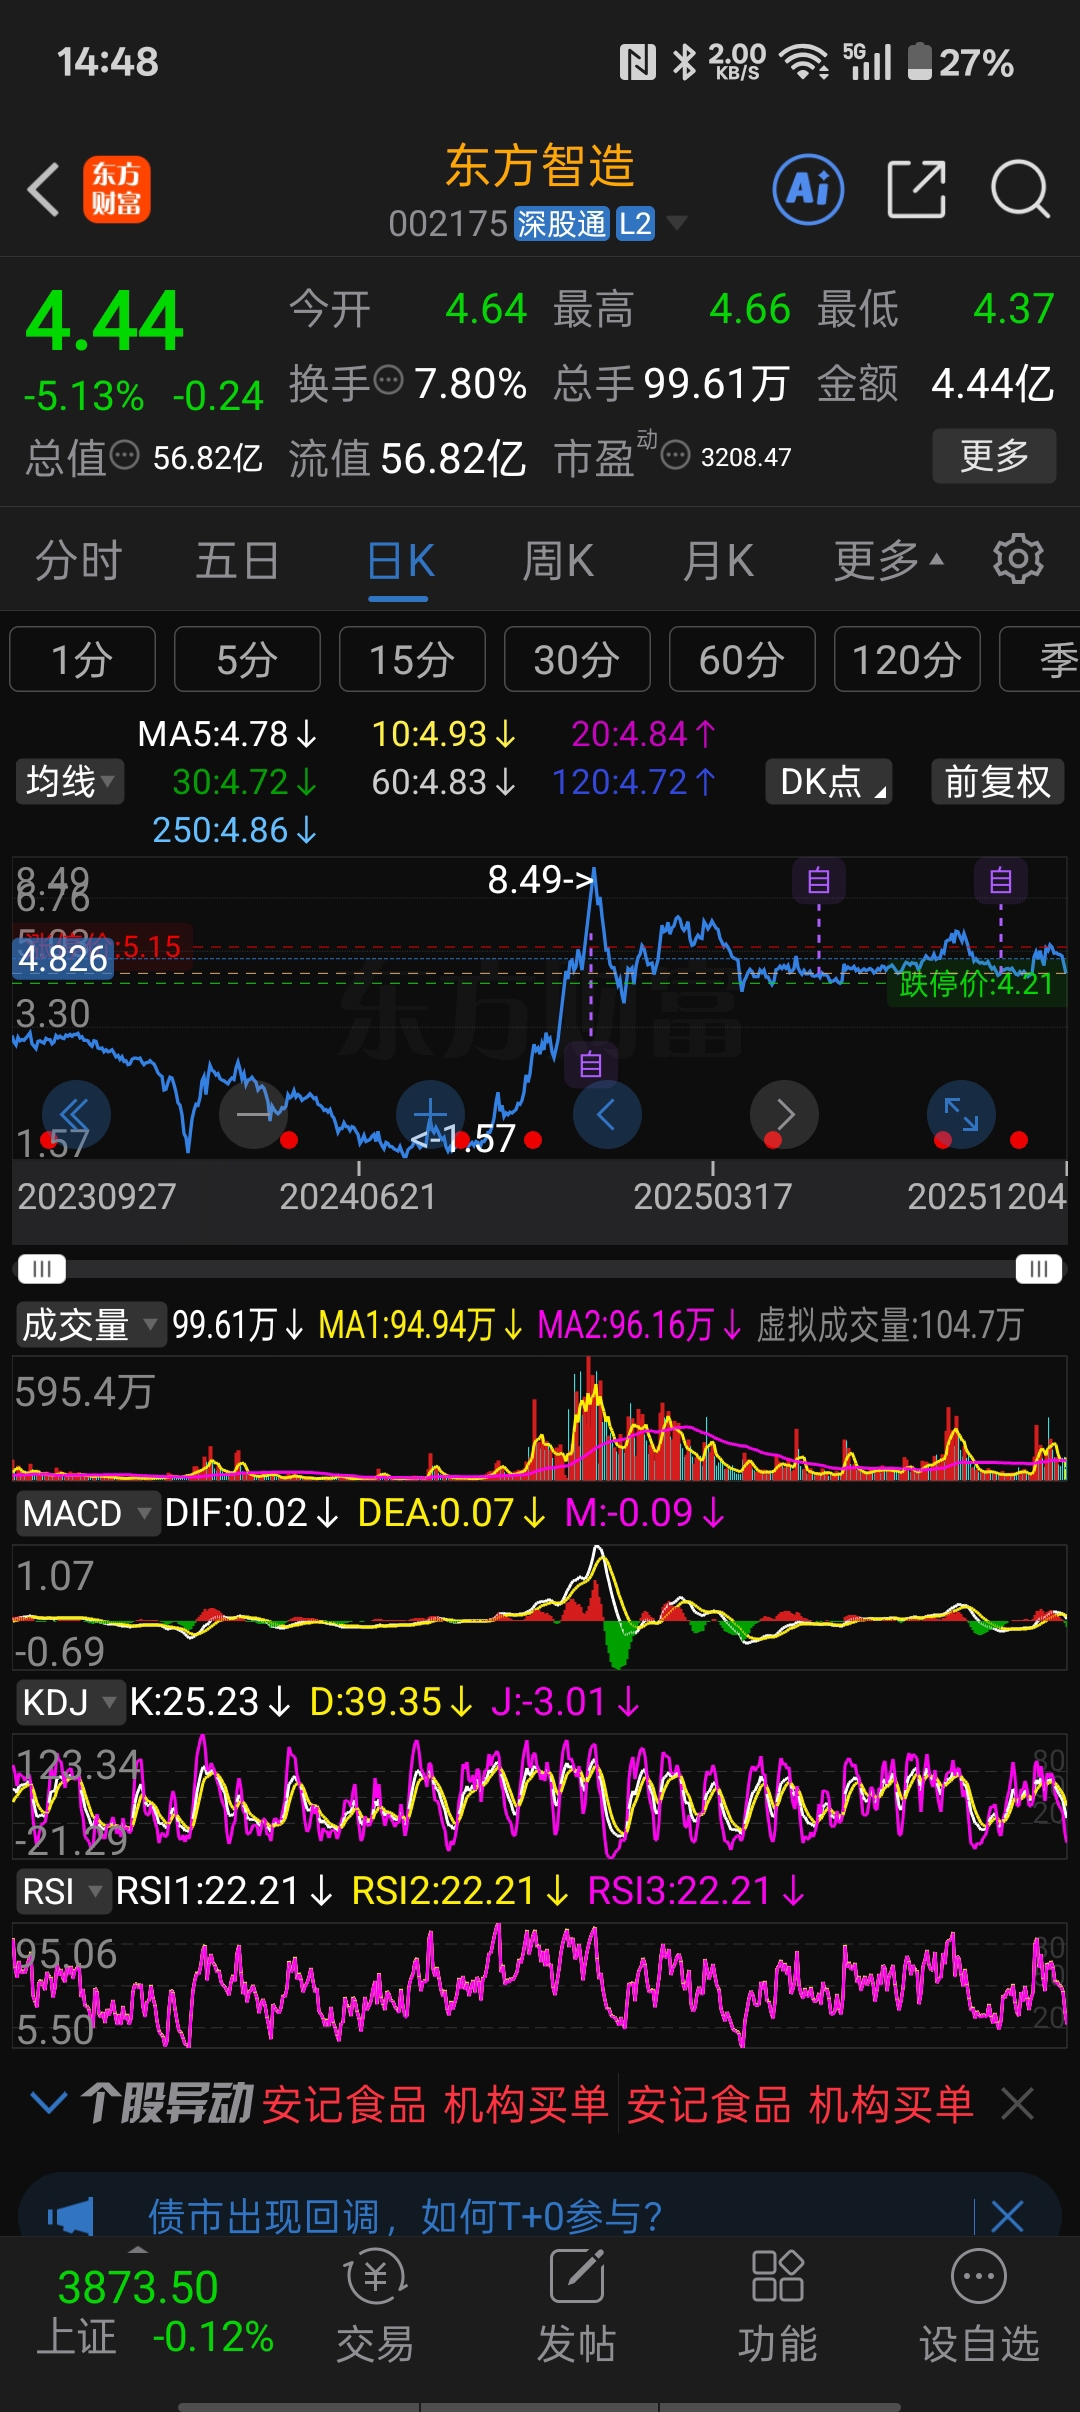The height and width of the screenshot is (2412, 1080).
Task: Select the 120分 interval
Action: coord(907,659)
